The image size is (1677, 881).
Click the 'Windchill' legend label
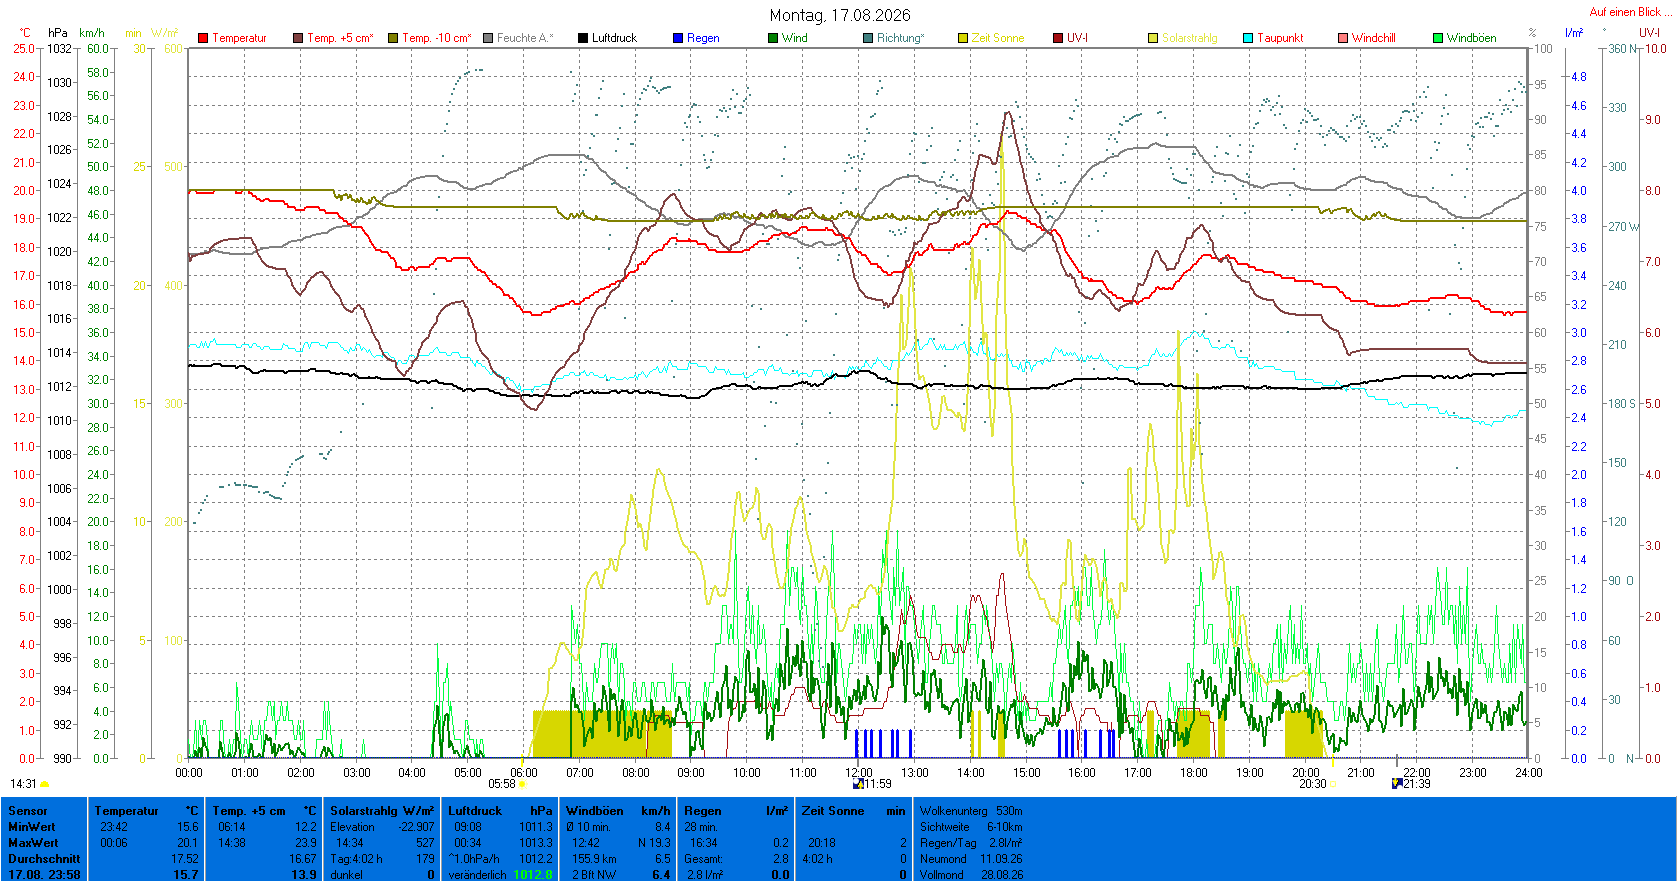tap(1373, 38)
